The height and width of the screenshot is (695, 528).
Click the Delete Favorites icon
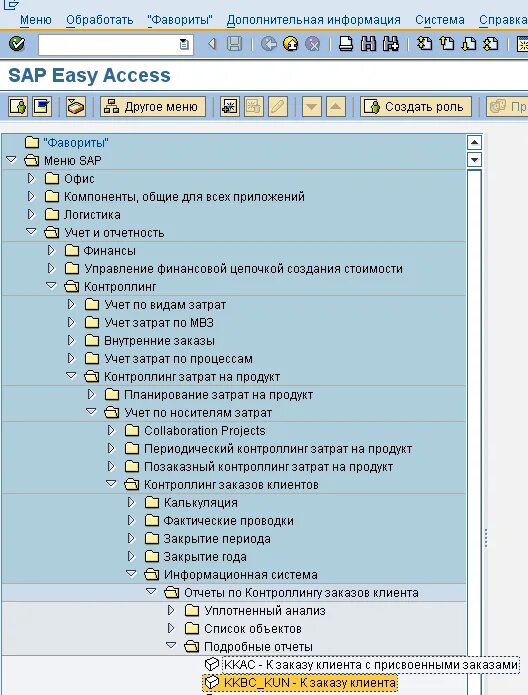coord(254,107)
